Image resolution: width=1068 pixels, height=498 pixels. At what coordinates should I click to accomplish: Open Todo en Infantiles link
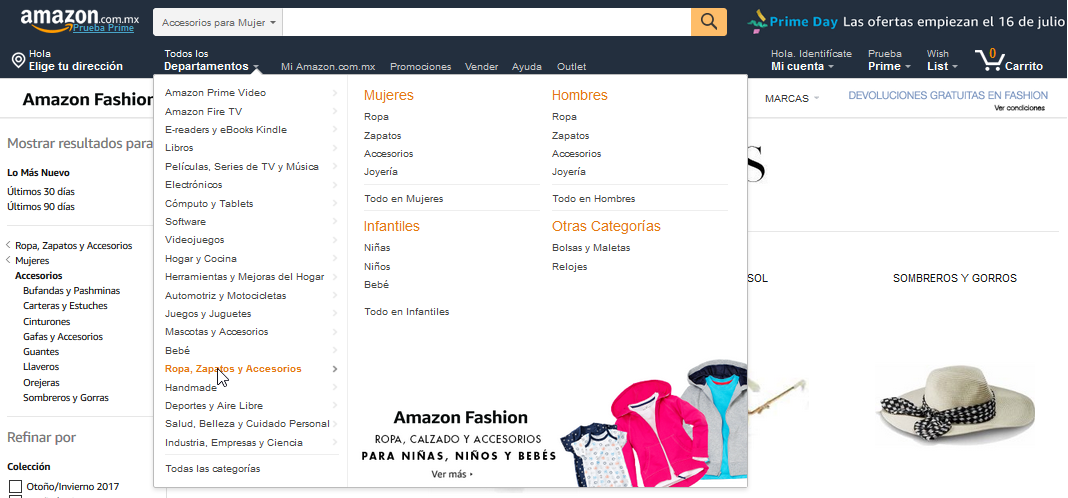(x=407, y=312)
